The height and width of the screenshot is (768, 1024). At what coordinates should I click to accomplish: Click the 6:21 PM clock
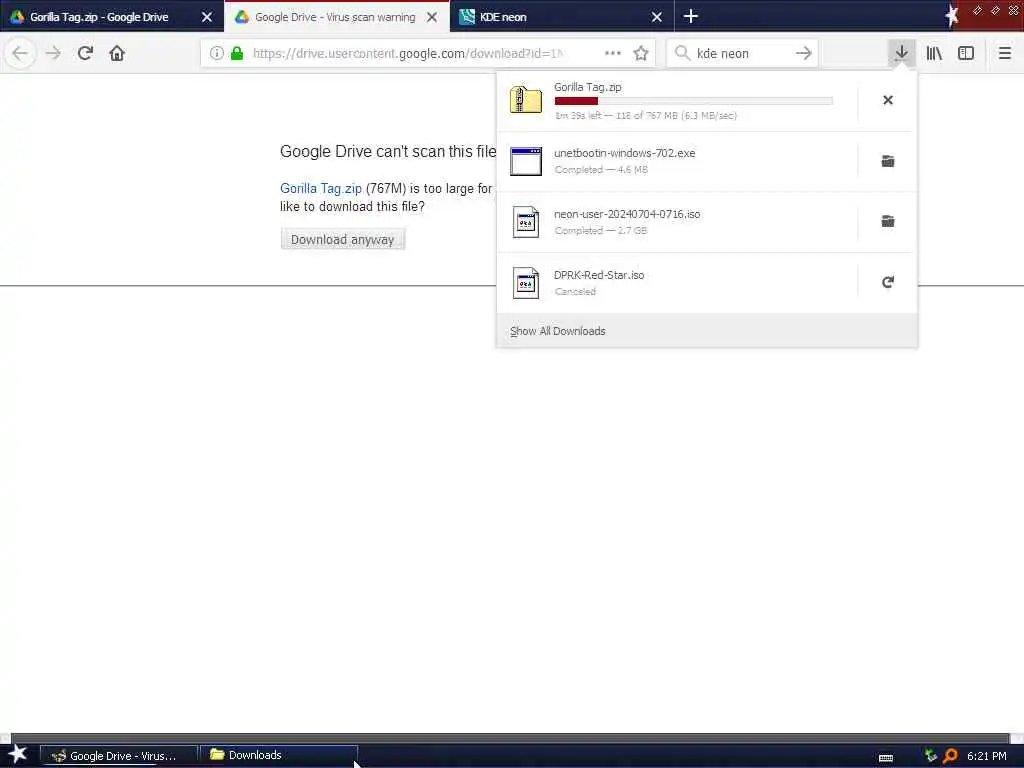[987, 756]
